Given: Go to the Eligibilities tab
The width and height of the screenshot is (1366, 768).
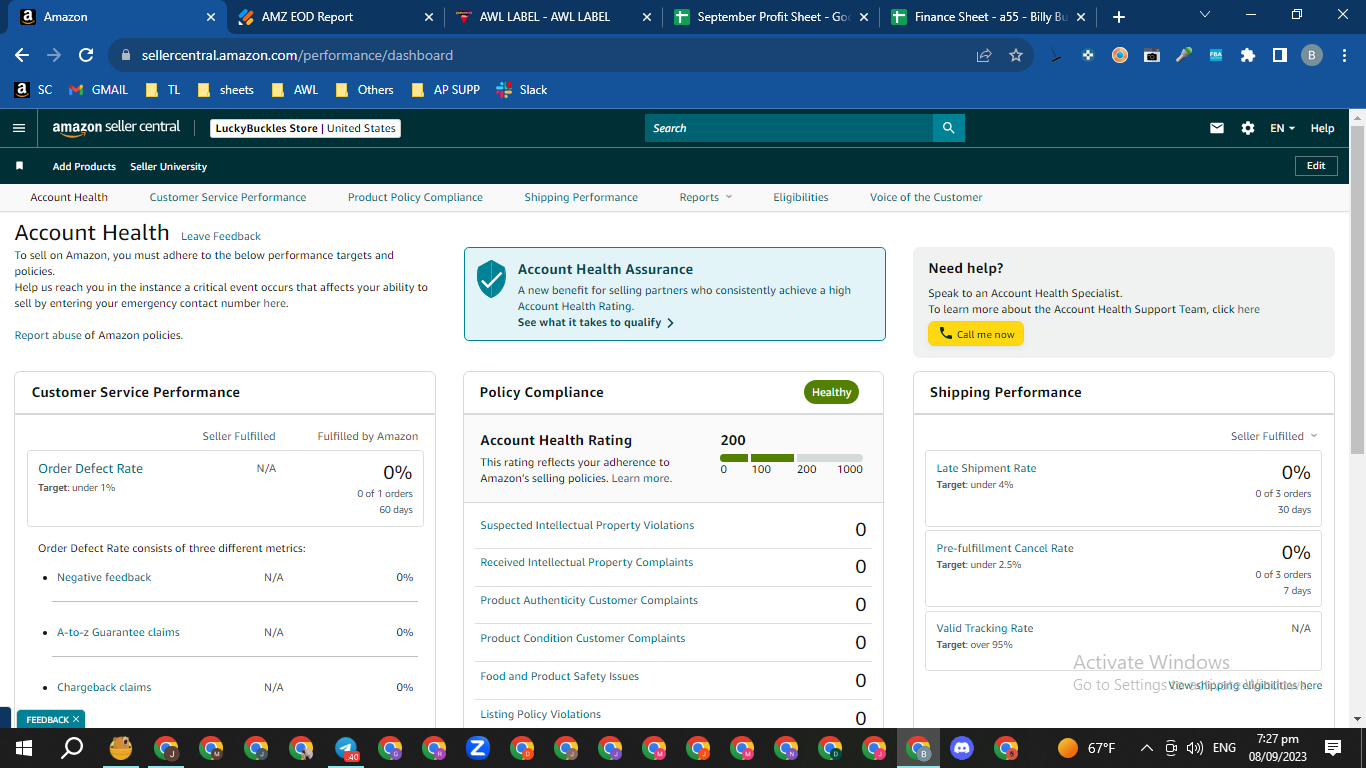Looking at the screenshot, I should pos(801,197).
